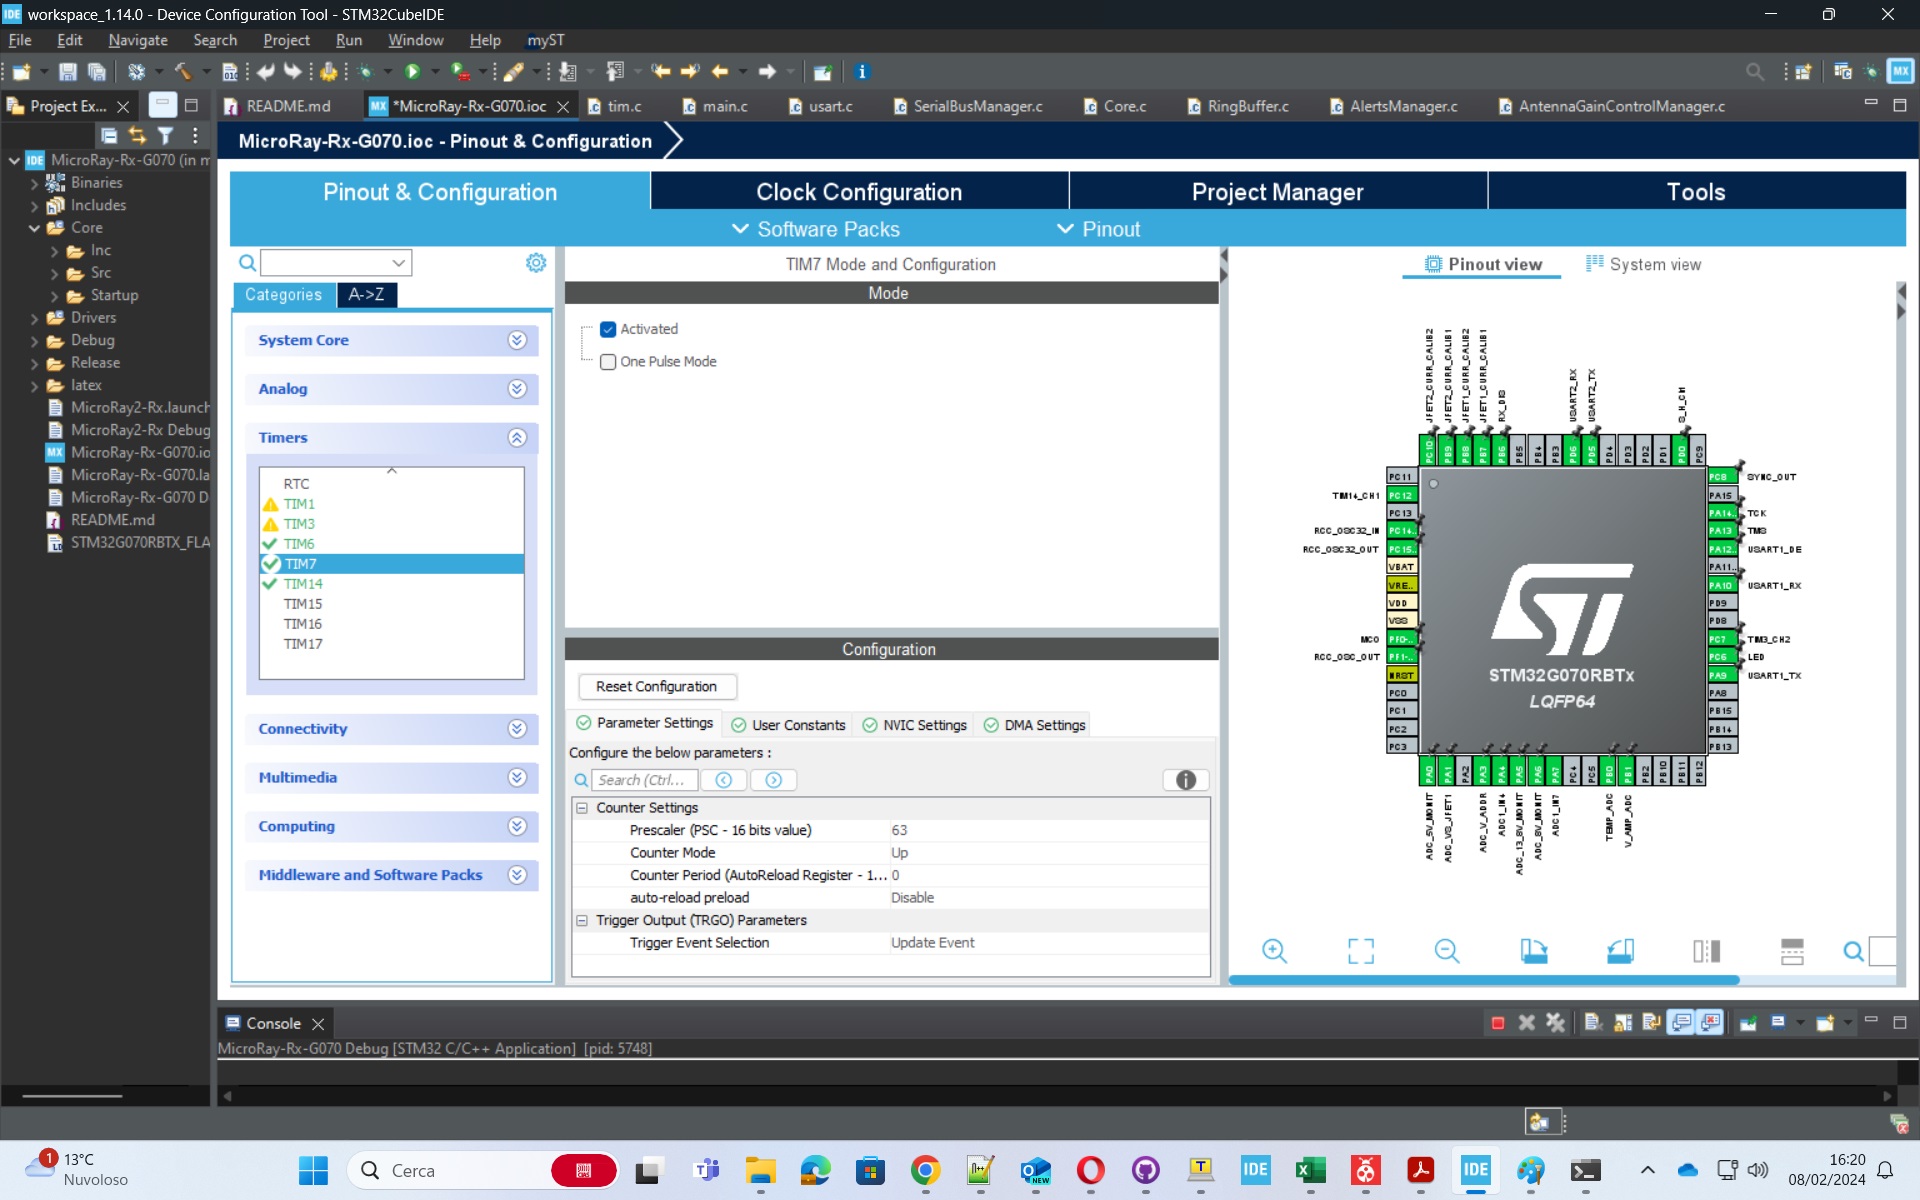Rotate the pinout view clockwise
The width and height of the screenshot is (1920, 1200).
(1536, 951)
